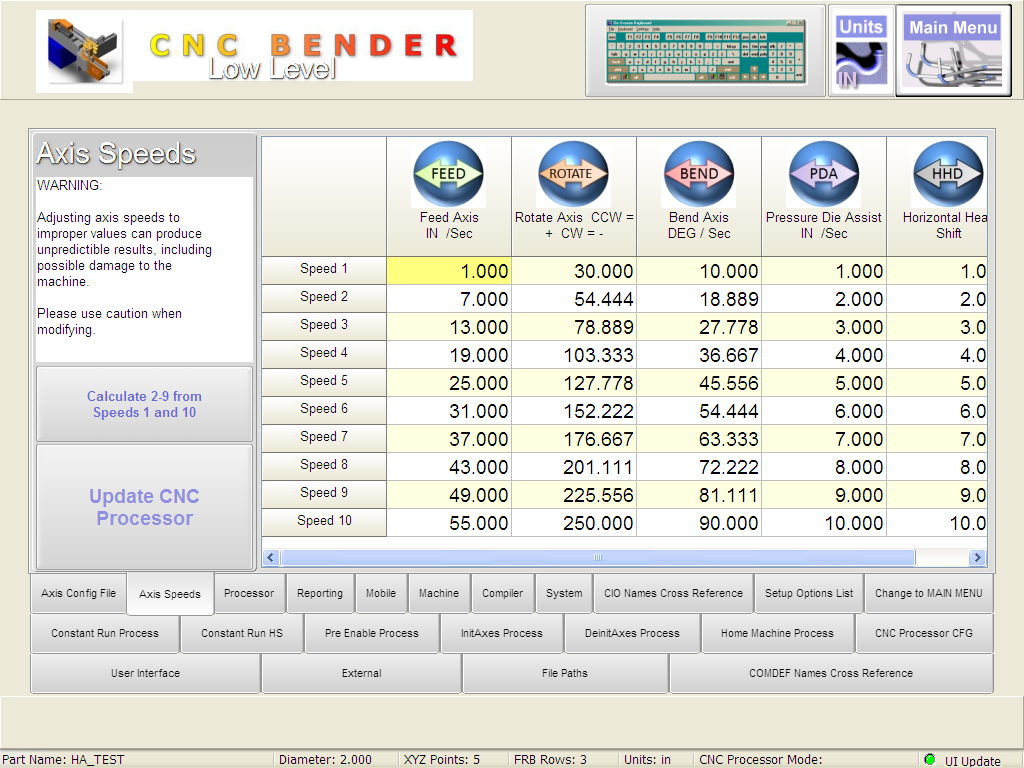Open the Axis Config File tab
Viewport: 1024px width, 768px height.
pyautogui.click(x=78, y=593)
